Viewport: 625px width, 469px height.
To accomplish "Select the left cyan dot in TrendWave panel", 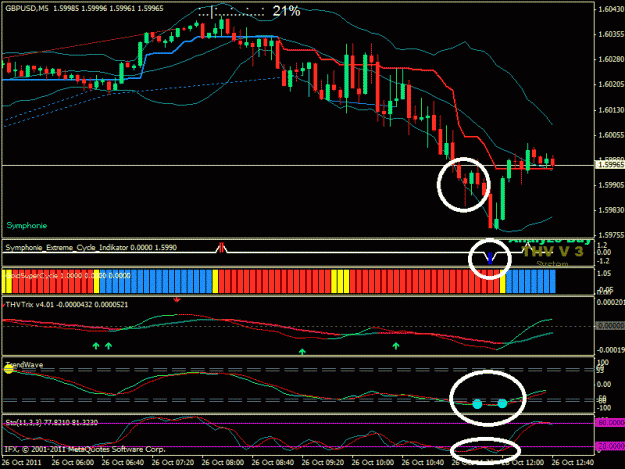I will coord(477,404).
